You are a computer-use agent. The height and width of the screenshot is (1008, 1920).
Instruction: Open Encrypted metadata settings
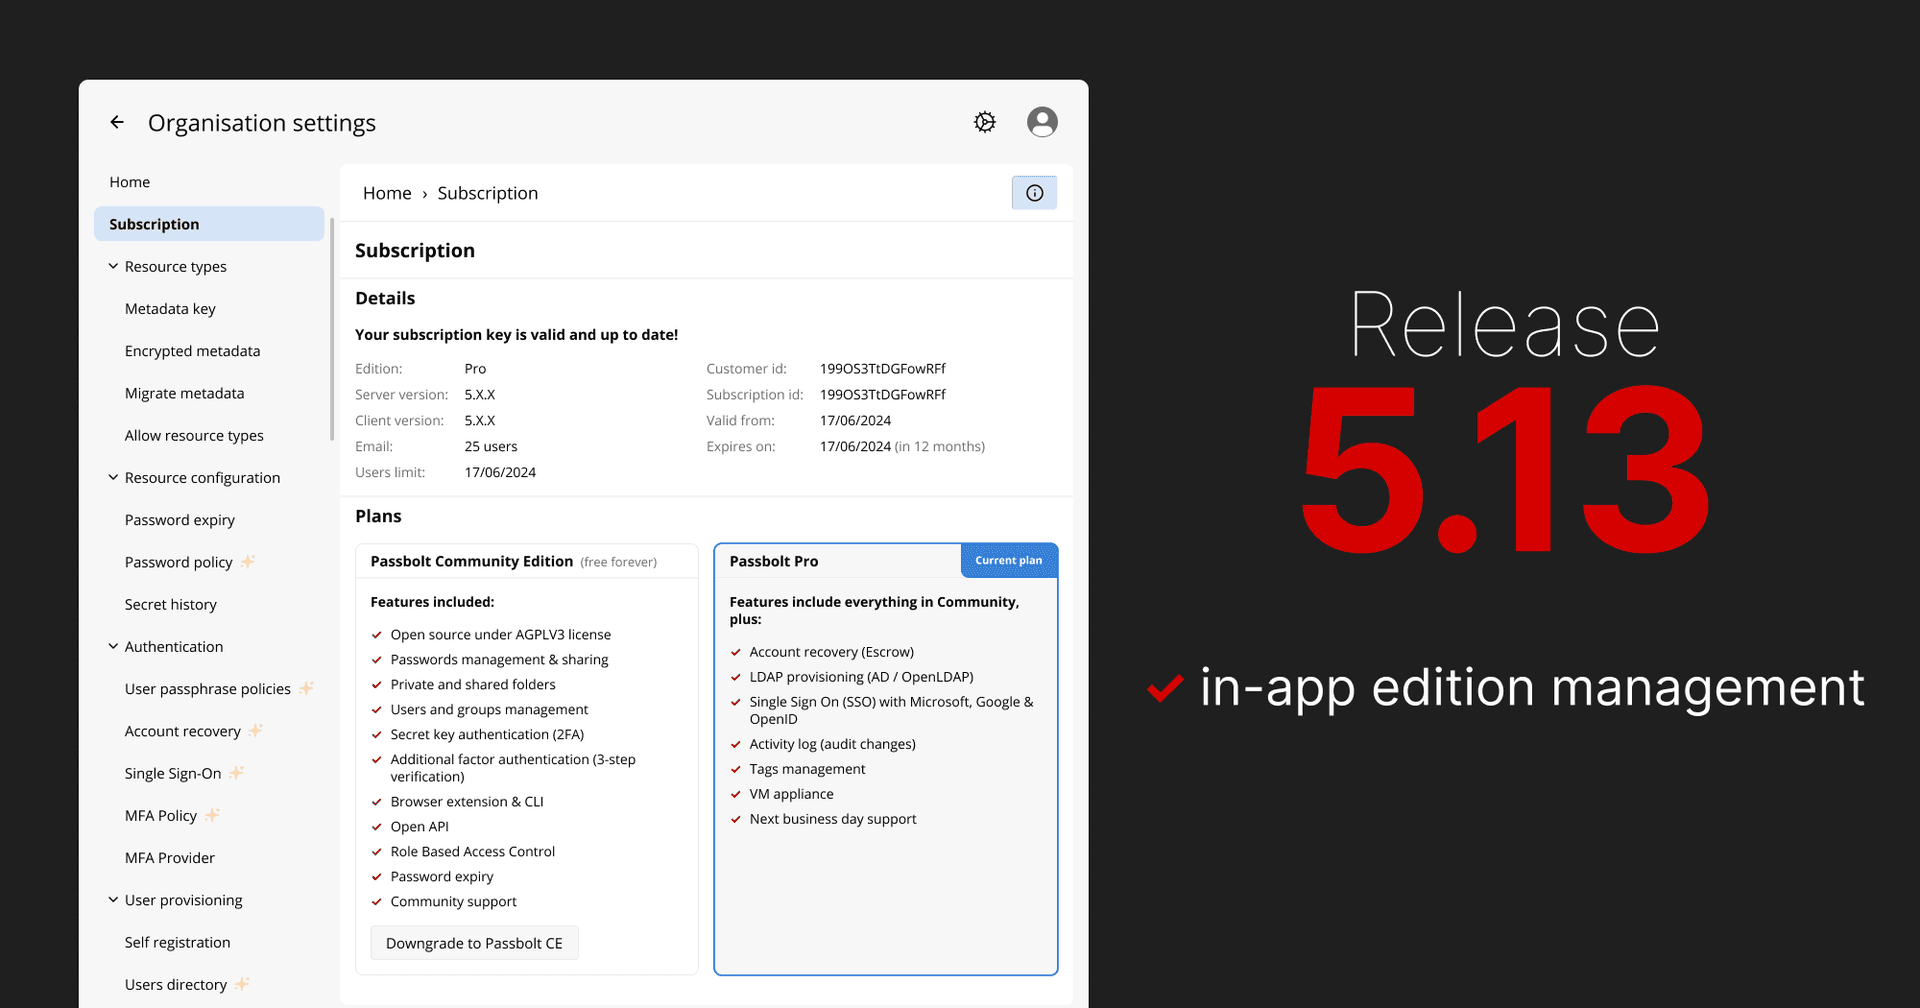(192, 351)
